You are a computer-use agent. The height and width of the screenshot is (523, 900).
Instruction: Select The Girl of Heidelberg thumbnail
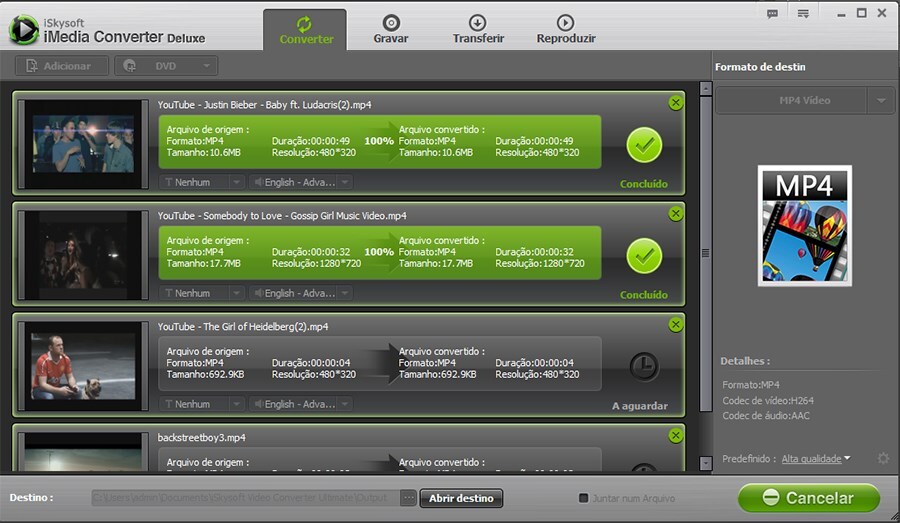(83, 366)
